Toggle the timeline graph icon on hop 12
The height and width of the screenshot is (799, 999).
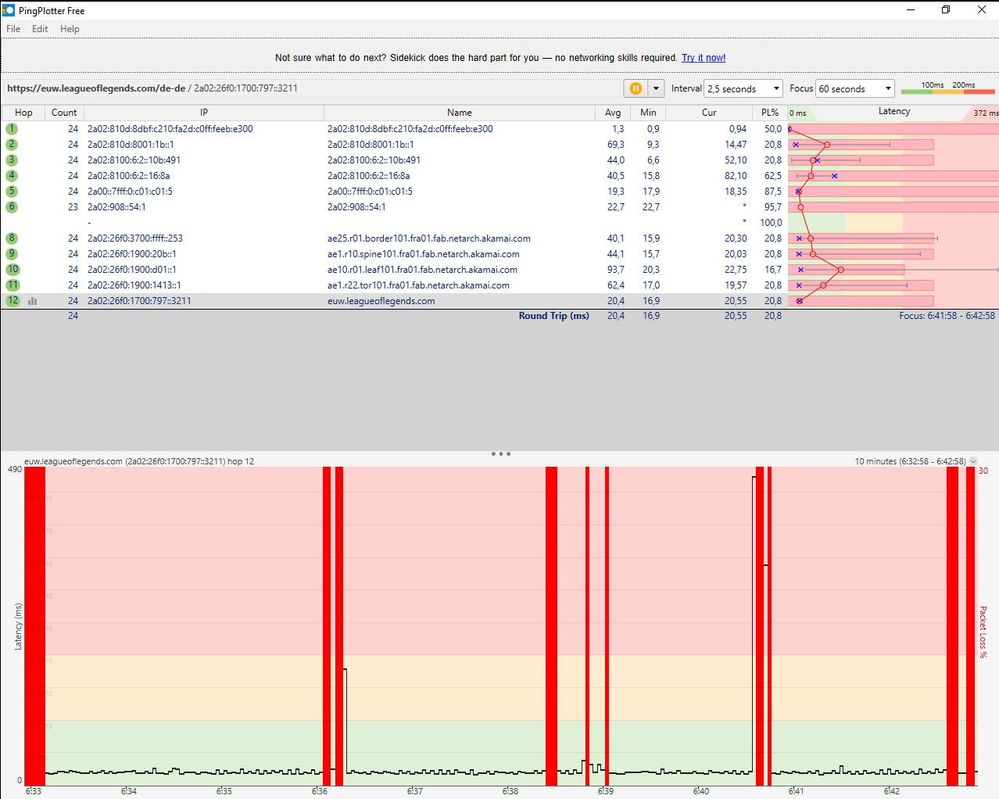(32, 301)
